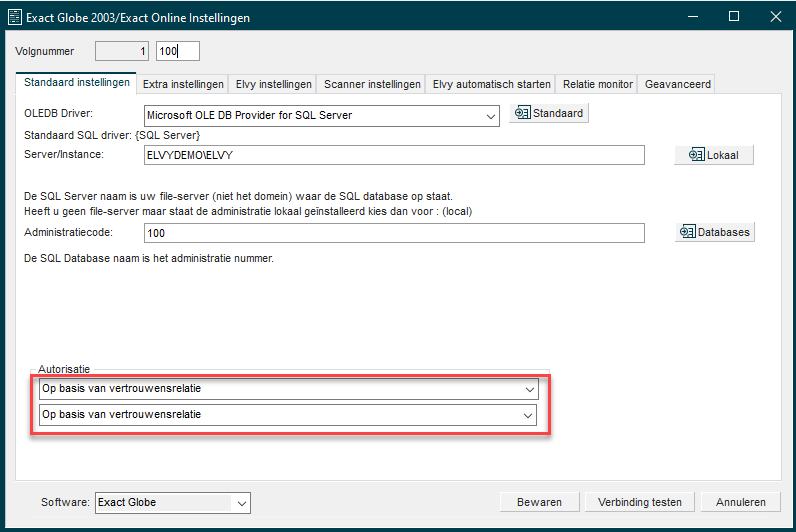Open the Geavanceerd tab
The height and width of the screenshot is (532, 796).
tap(678, 84)
